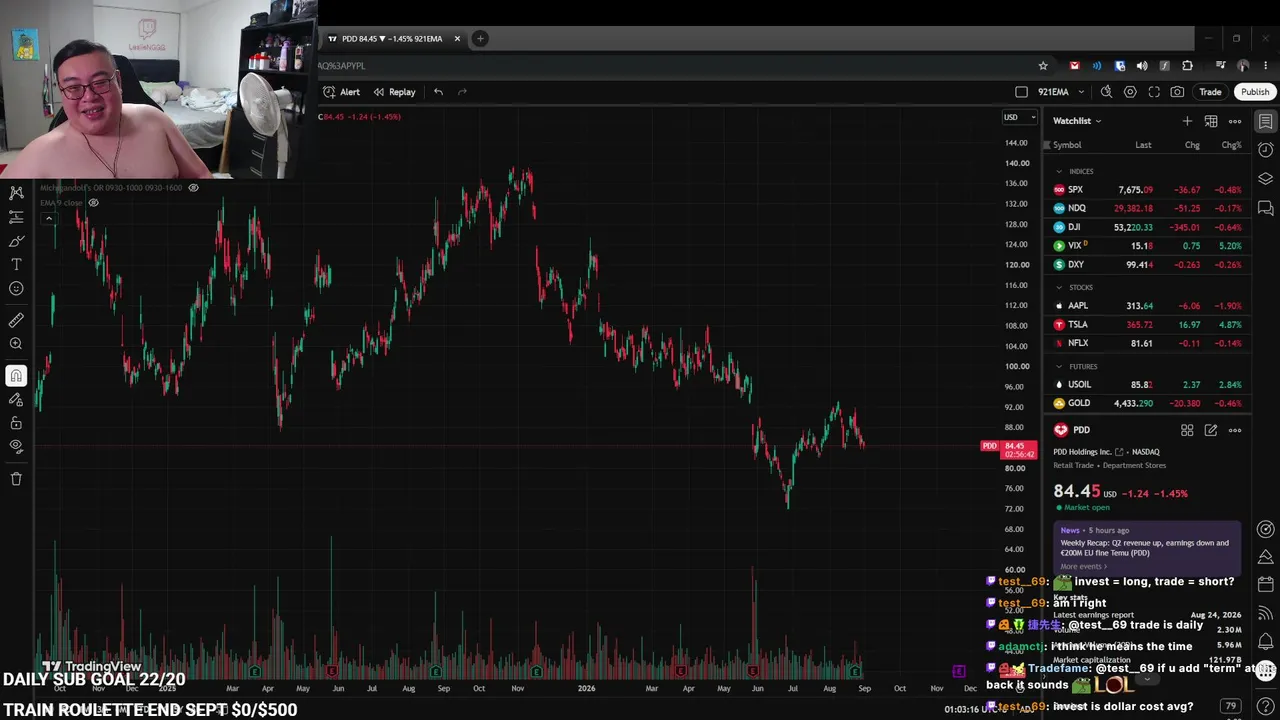Select the DXY watchlist row
This screenshot has height=720, width=1280.
1148,265
